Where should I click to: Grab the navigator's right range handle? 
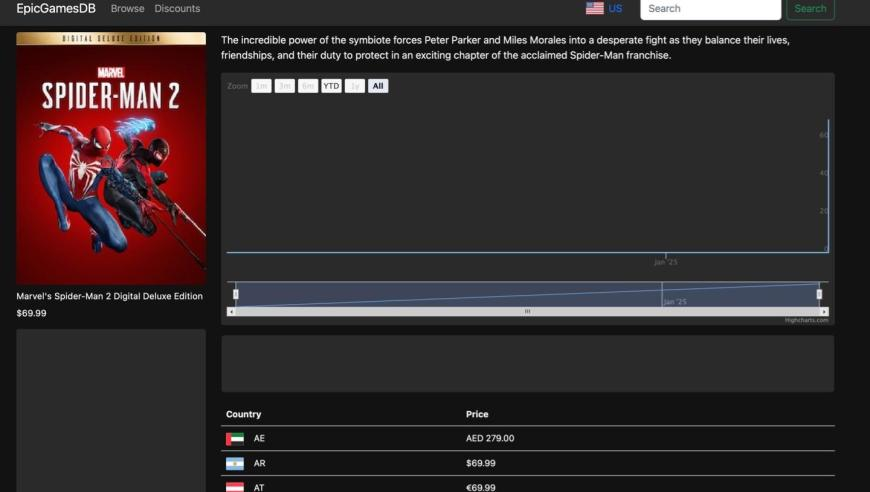pyautogui.click(x=819, y=294)
